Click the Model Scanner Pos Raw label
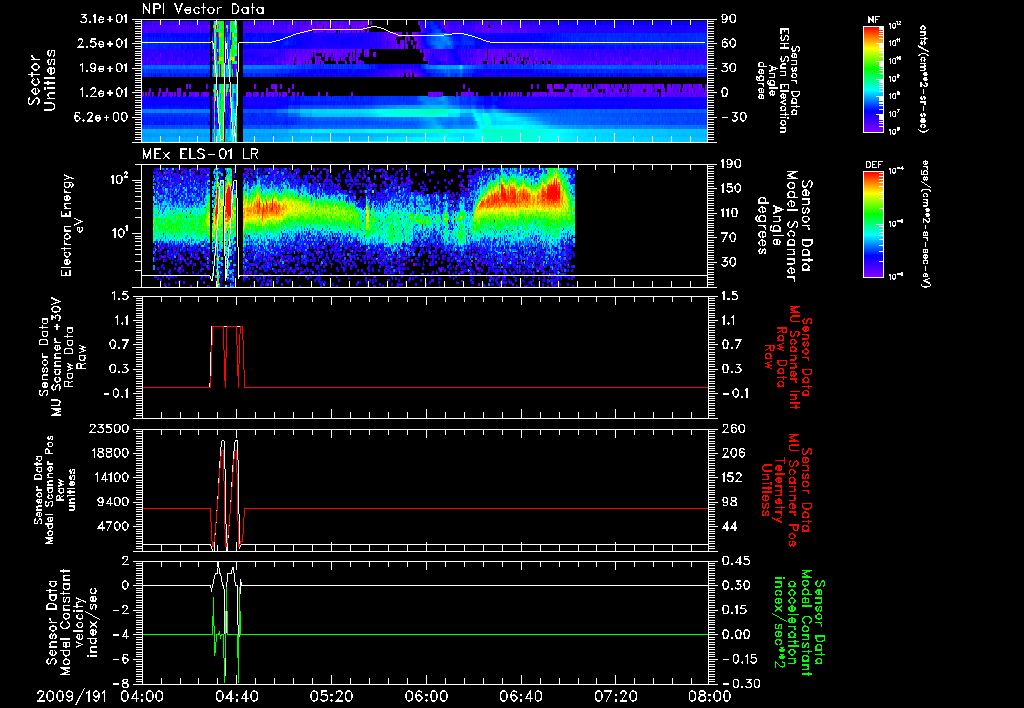1024x708 pixels. pyautogui.click(x=55, y=490)
